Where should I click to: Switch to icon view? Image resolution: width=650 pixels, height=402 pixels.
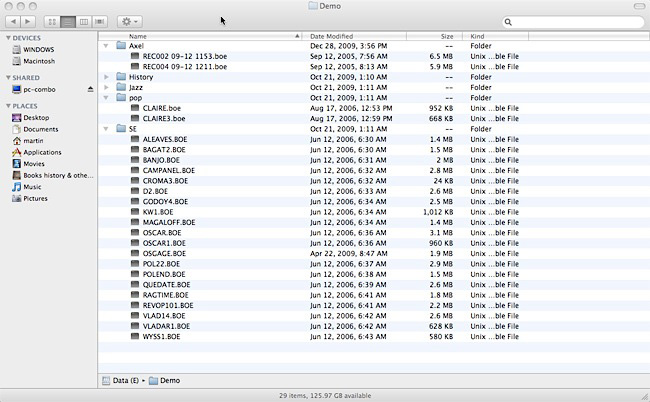[x=52, y=21]
